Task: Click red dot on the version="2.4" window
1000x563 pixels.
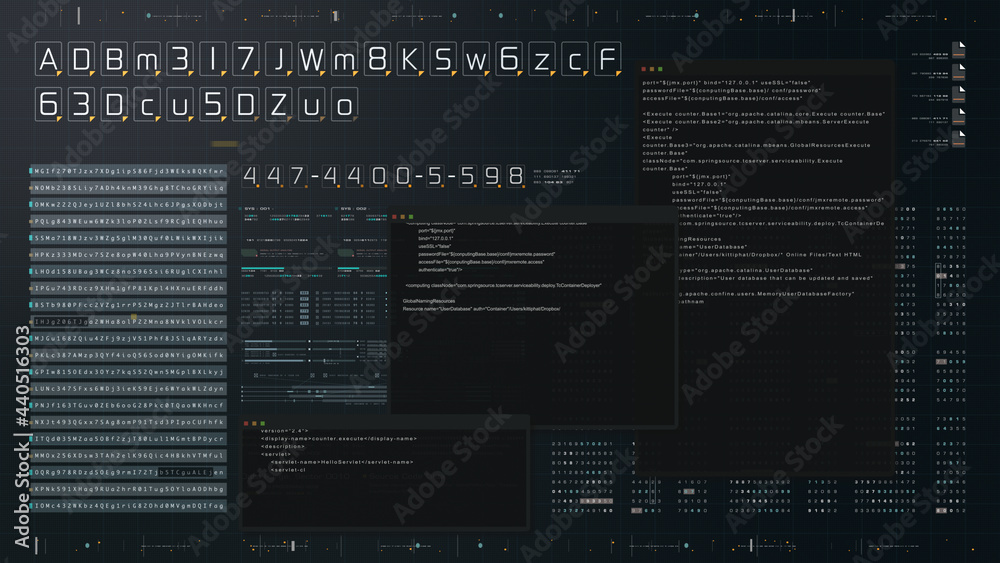Action: tap(246, 423)
